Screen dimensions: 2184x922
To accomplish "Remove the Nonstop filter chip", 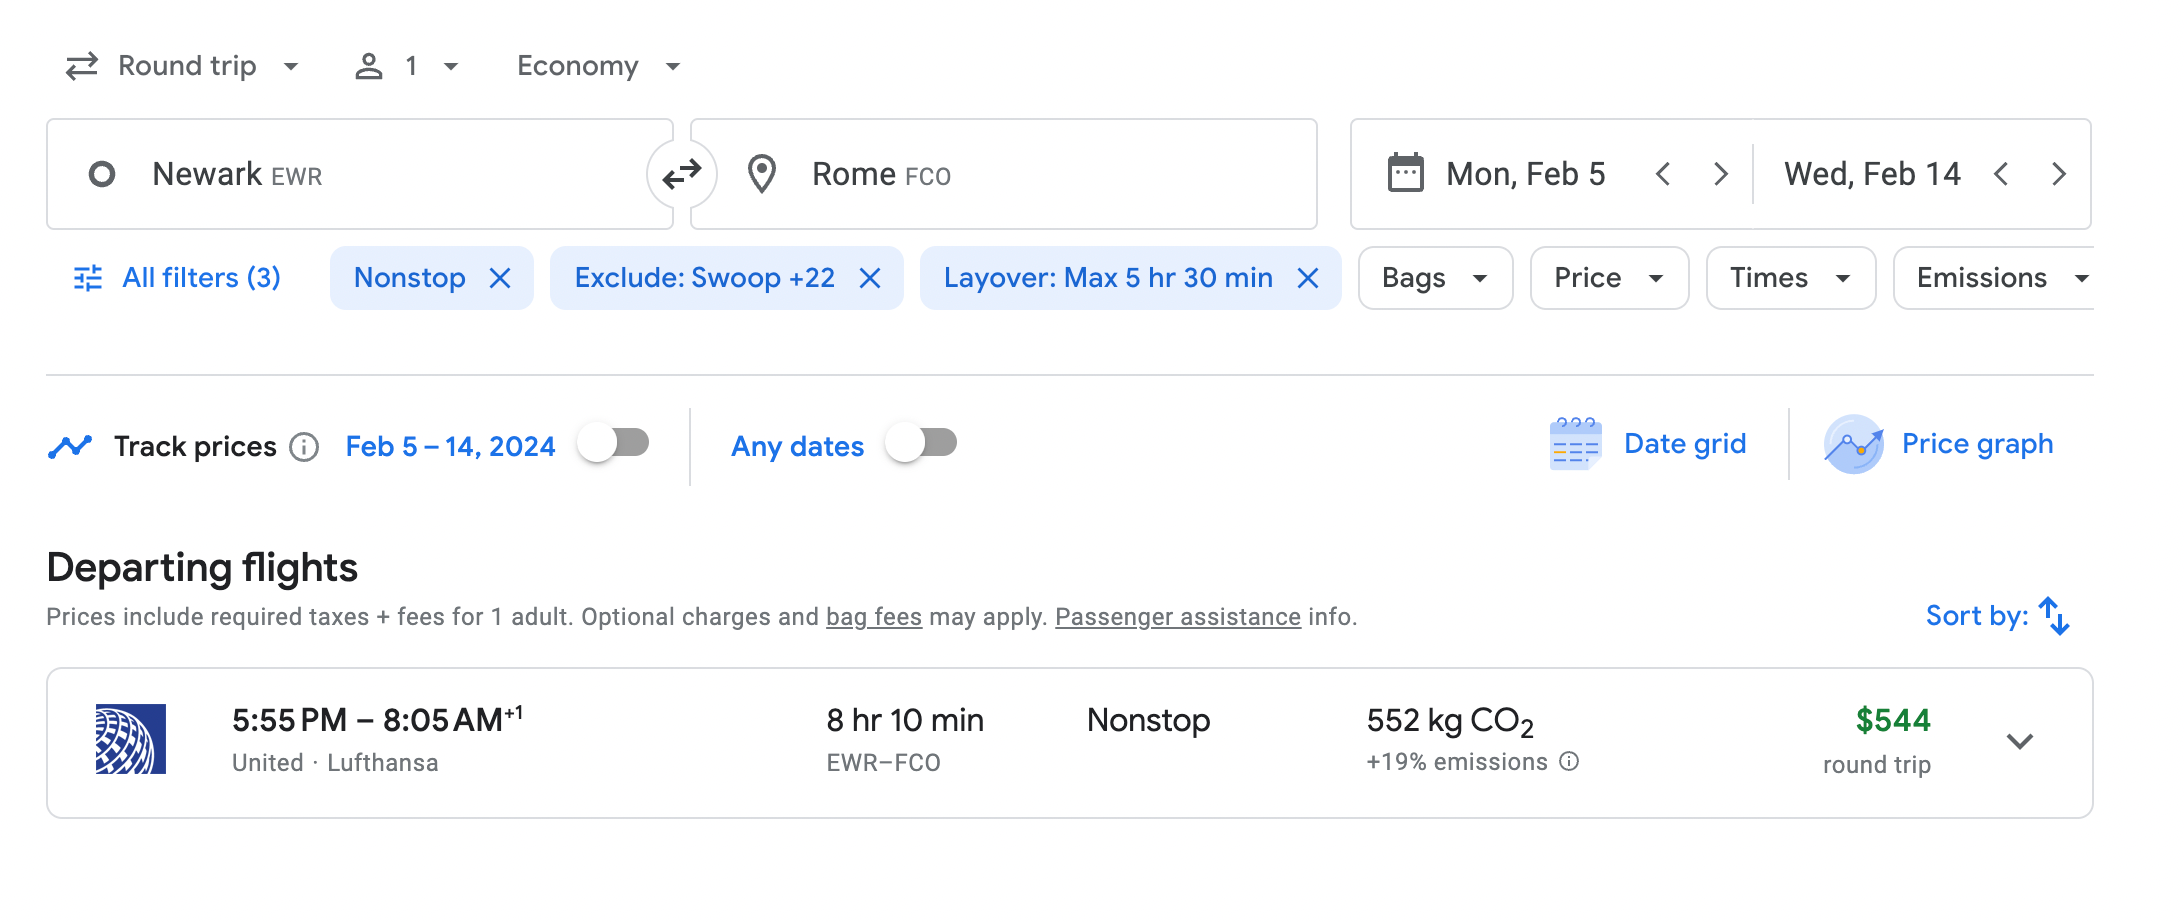I will [x=500, y=278].
